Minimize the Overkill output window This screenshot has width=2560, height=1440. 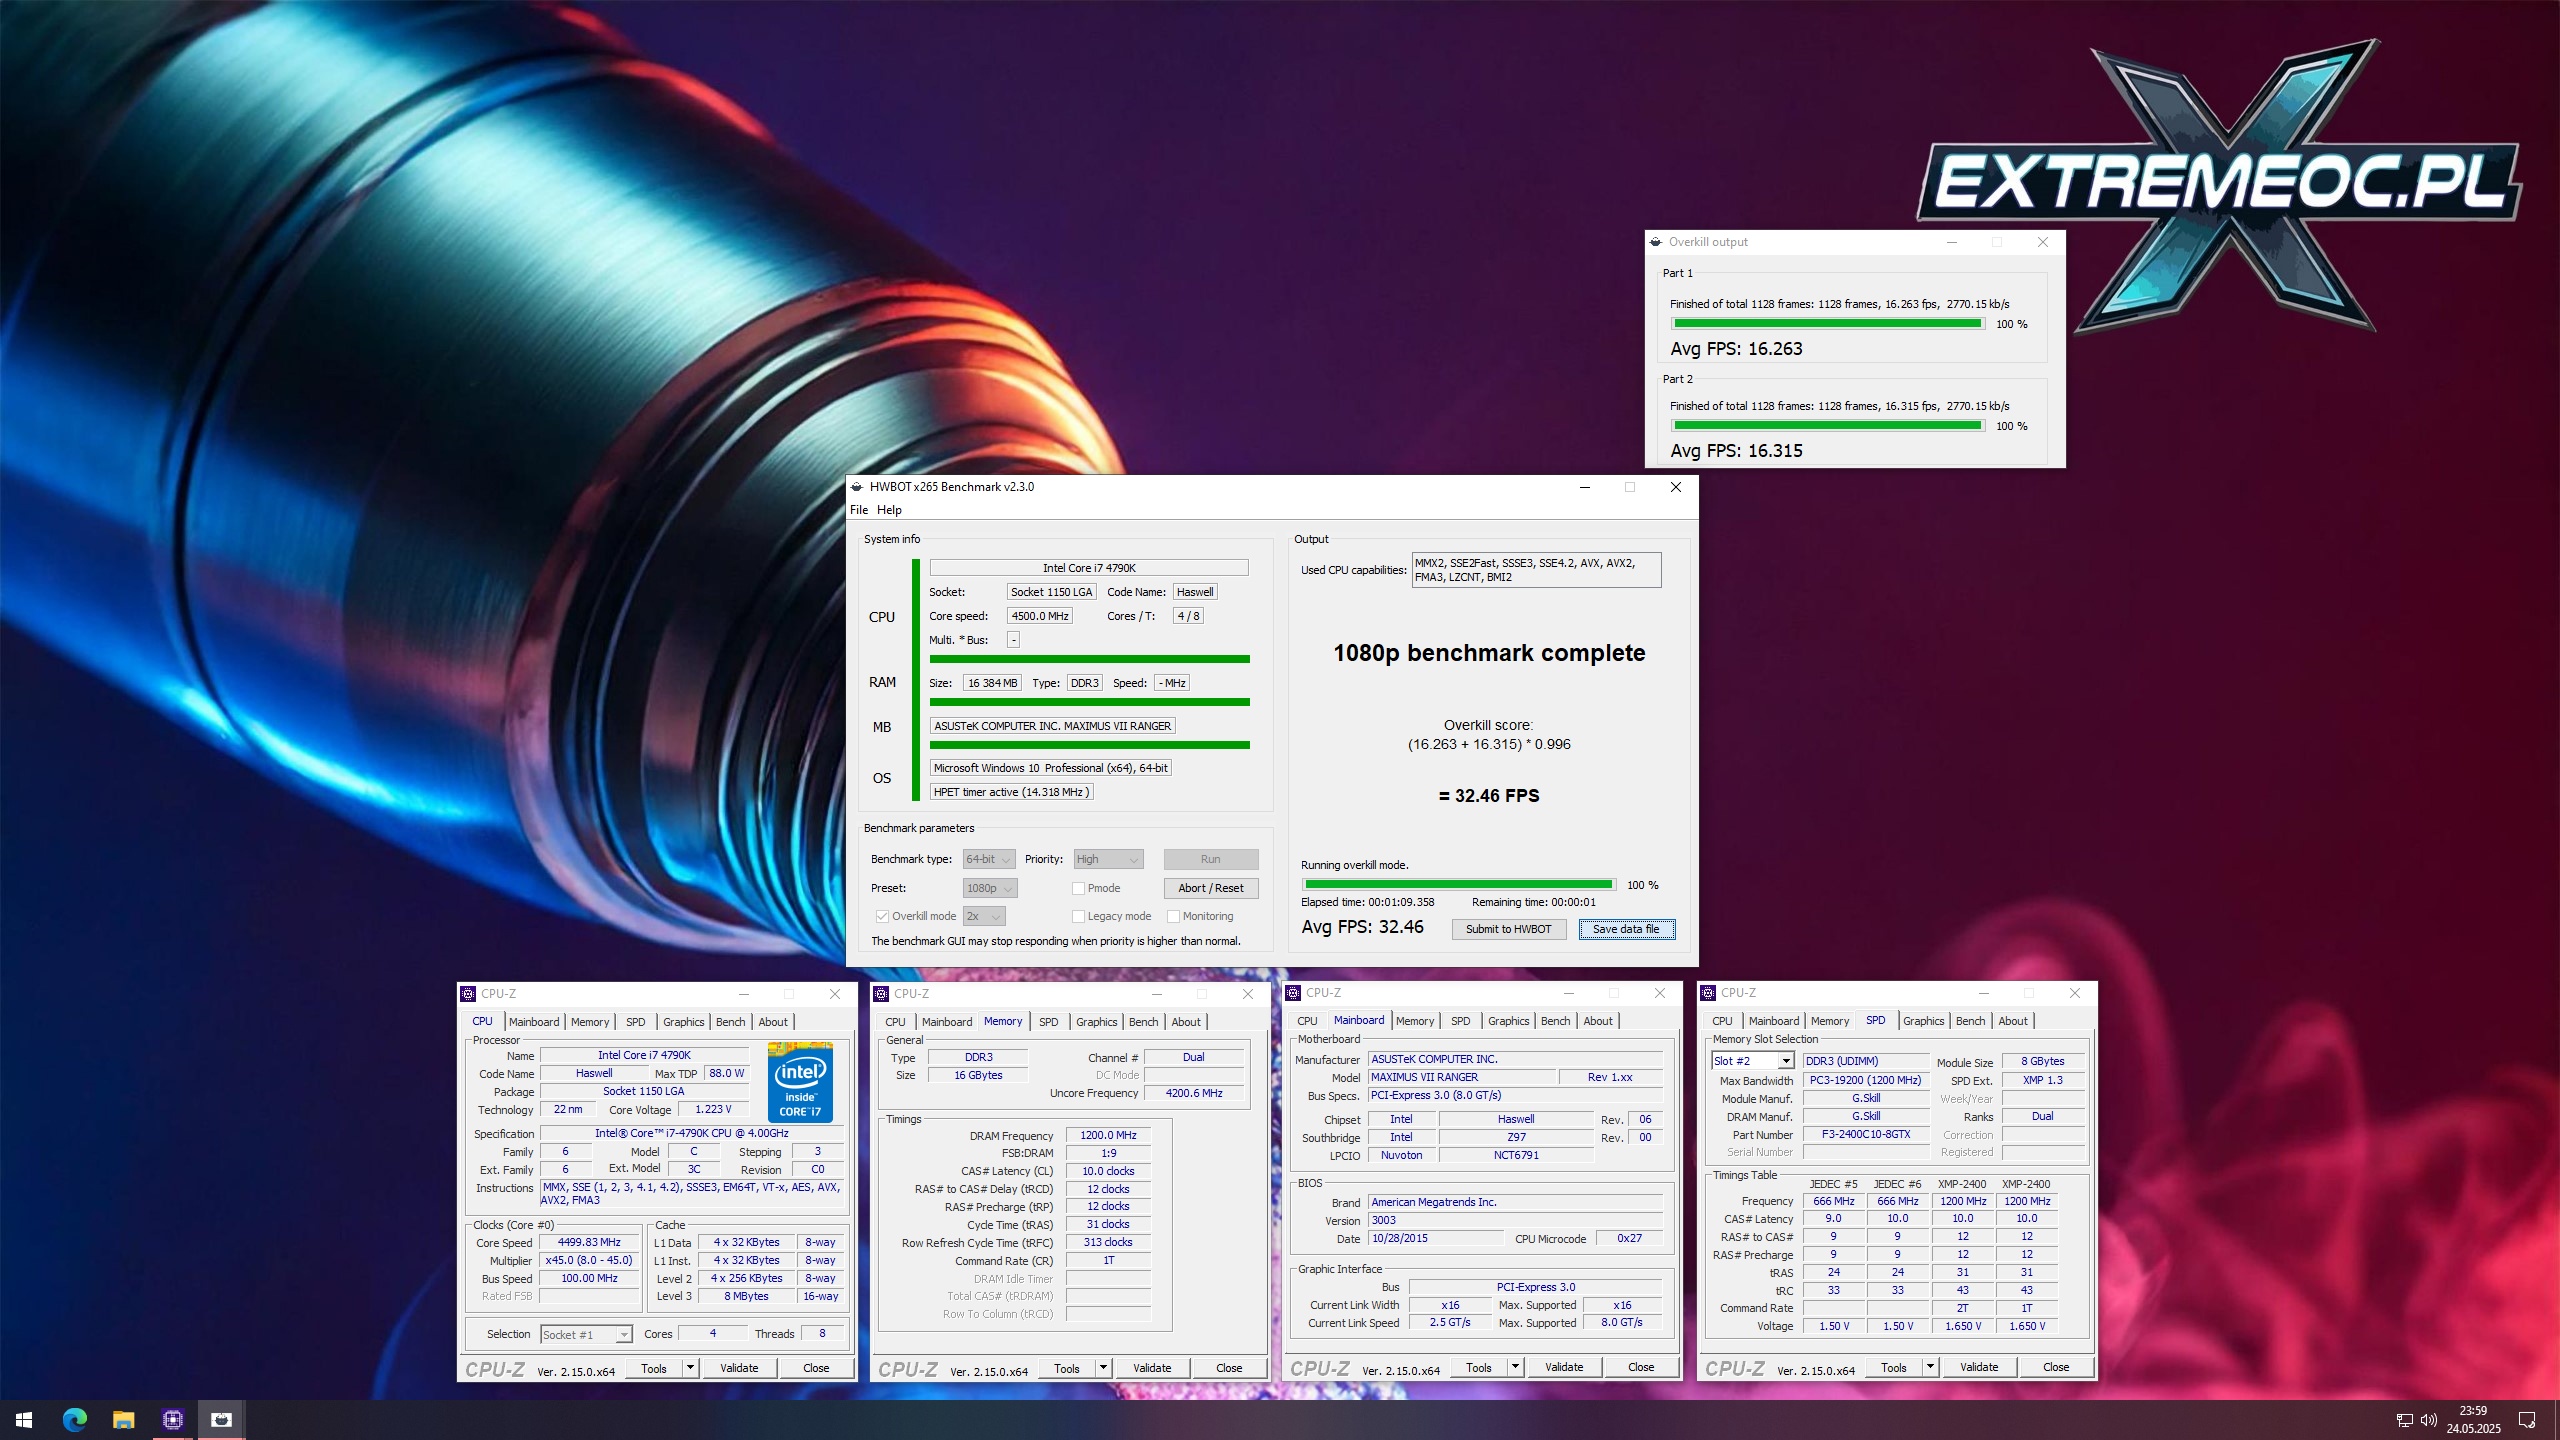(x=1951, y=242)
